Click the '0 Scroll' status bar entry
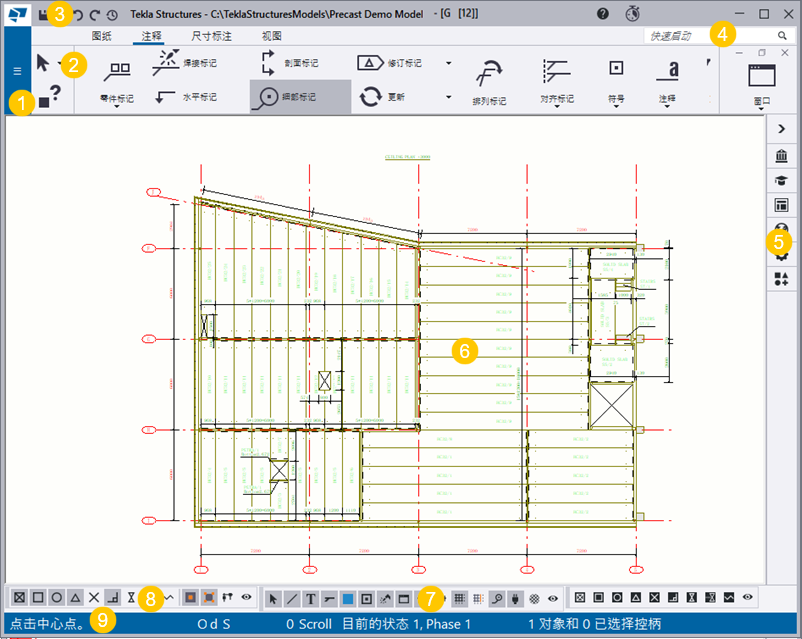Viewport: 802px width, 639px height. [309, 624]
